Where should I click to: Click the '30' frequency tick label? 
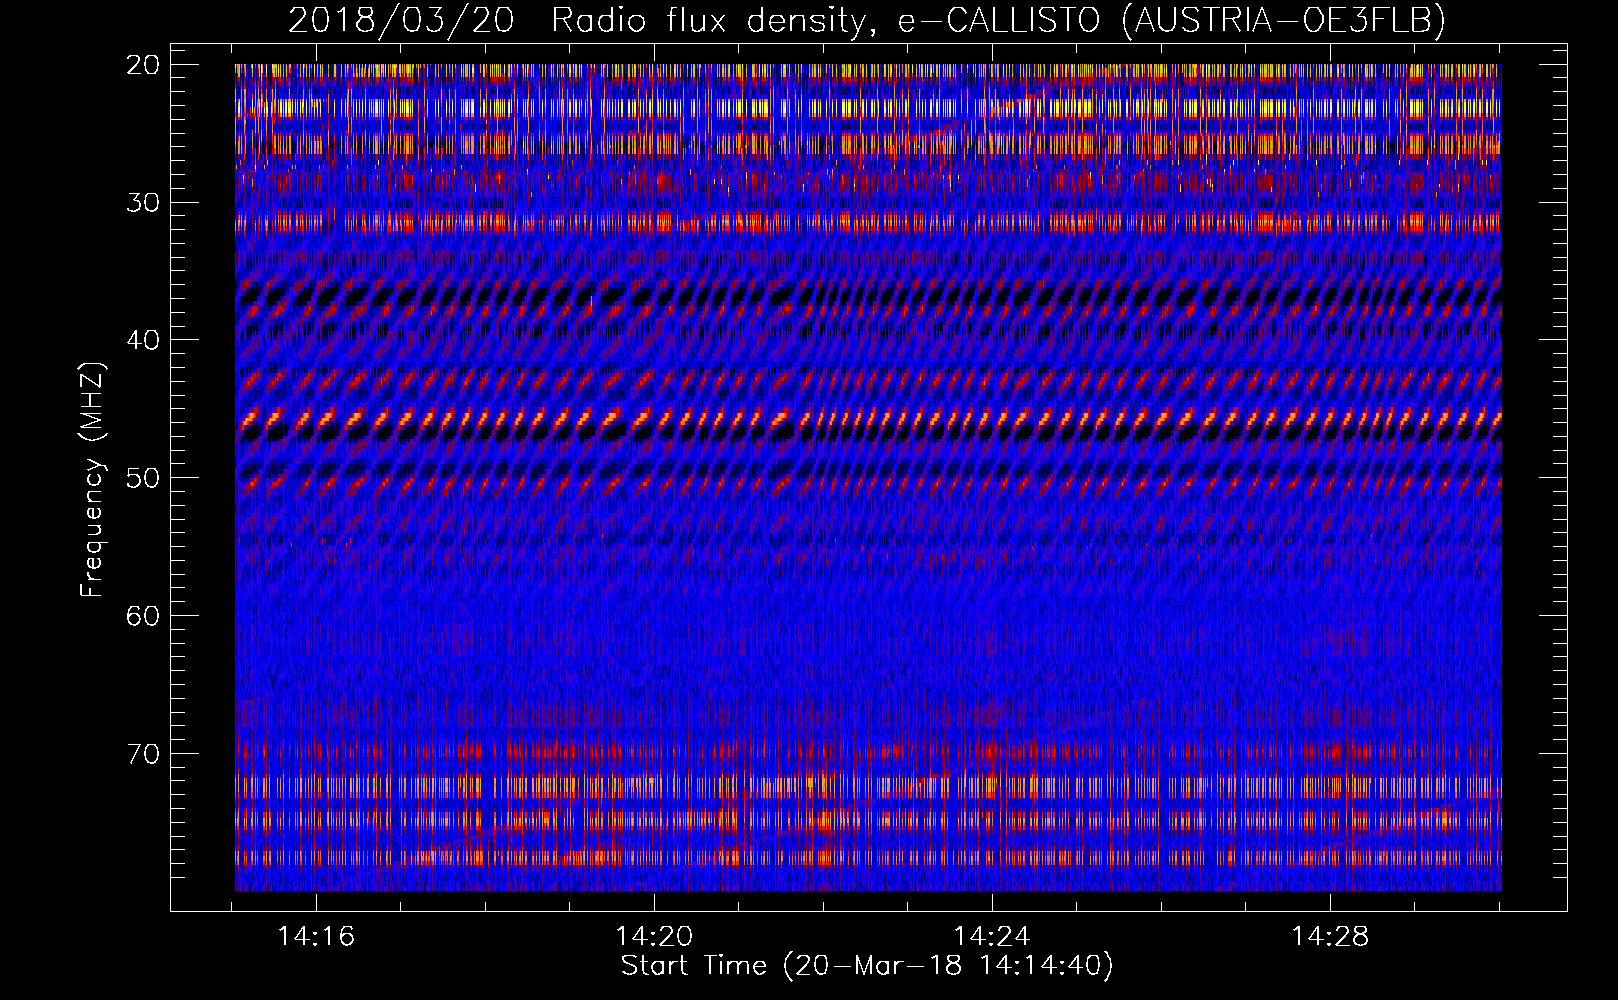144,203
